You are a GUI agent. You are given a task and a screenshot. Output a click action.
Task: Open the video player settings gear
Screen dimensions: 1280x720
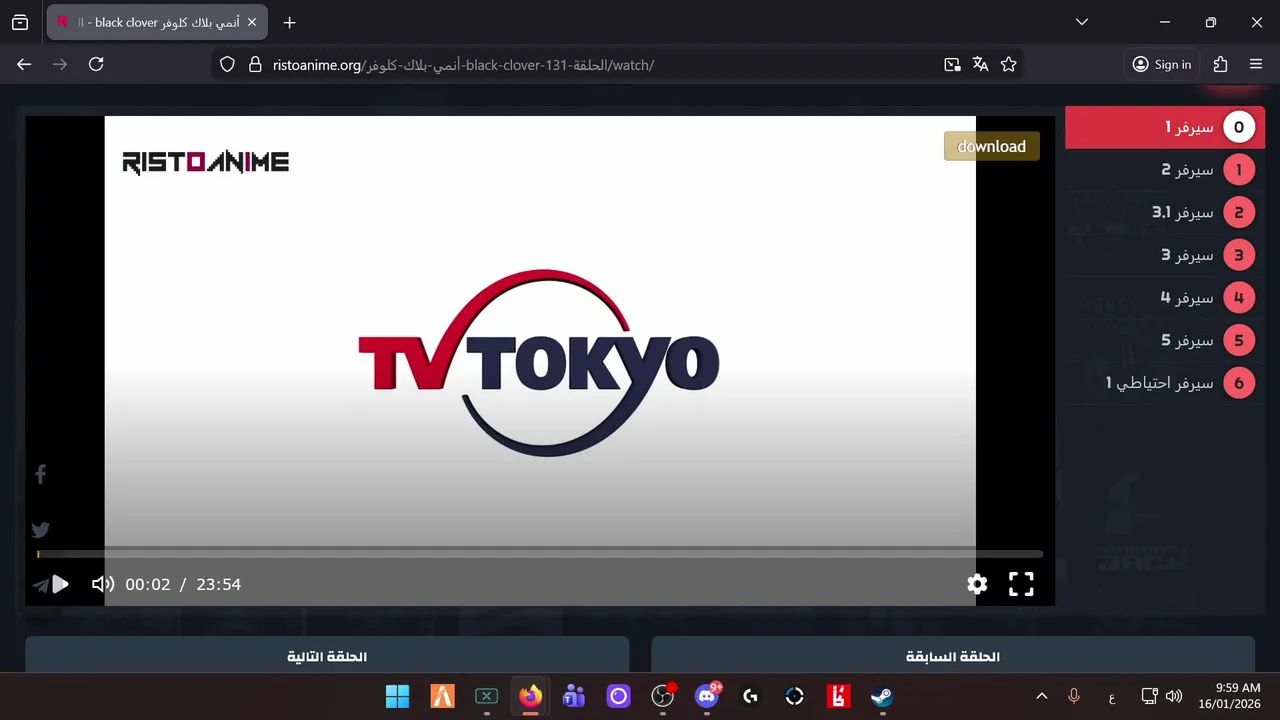point(977,584)
